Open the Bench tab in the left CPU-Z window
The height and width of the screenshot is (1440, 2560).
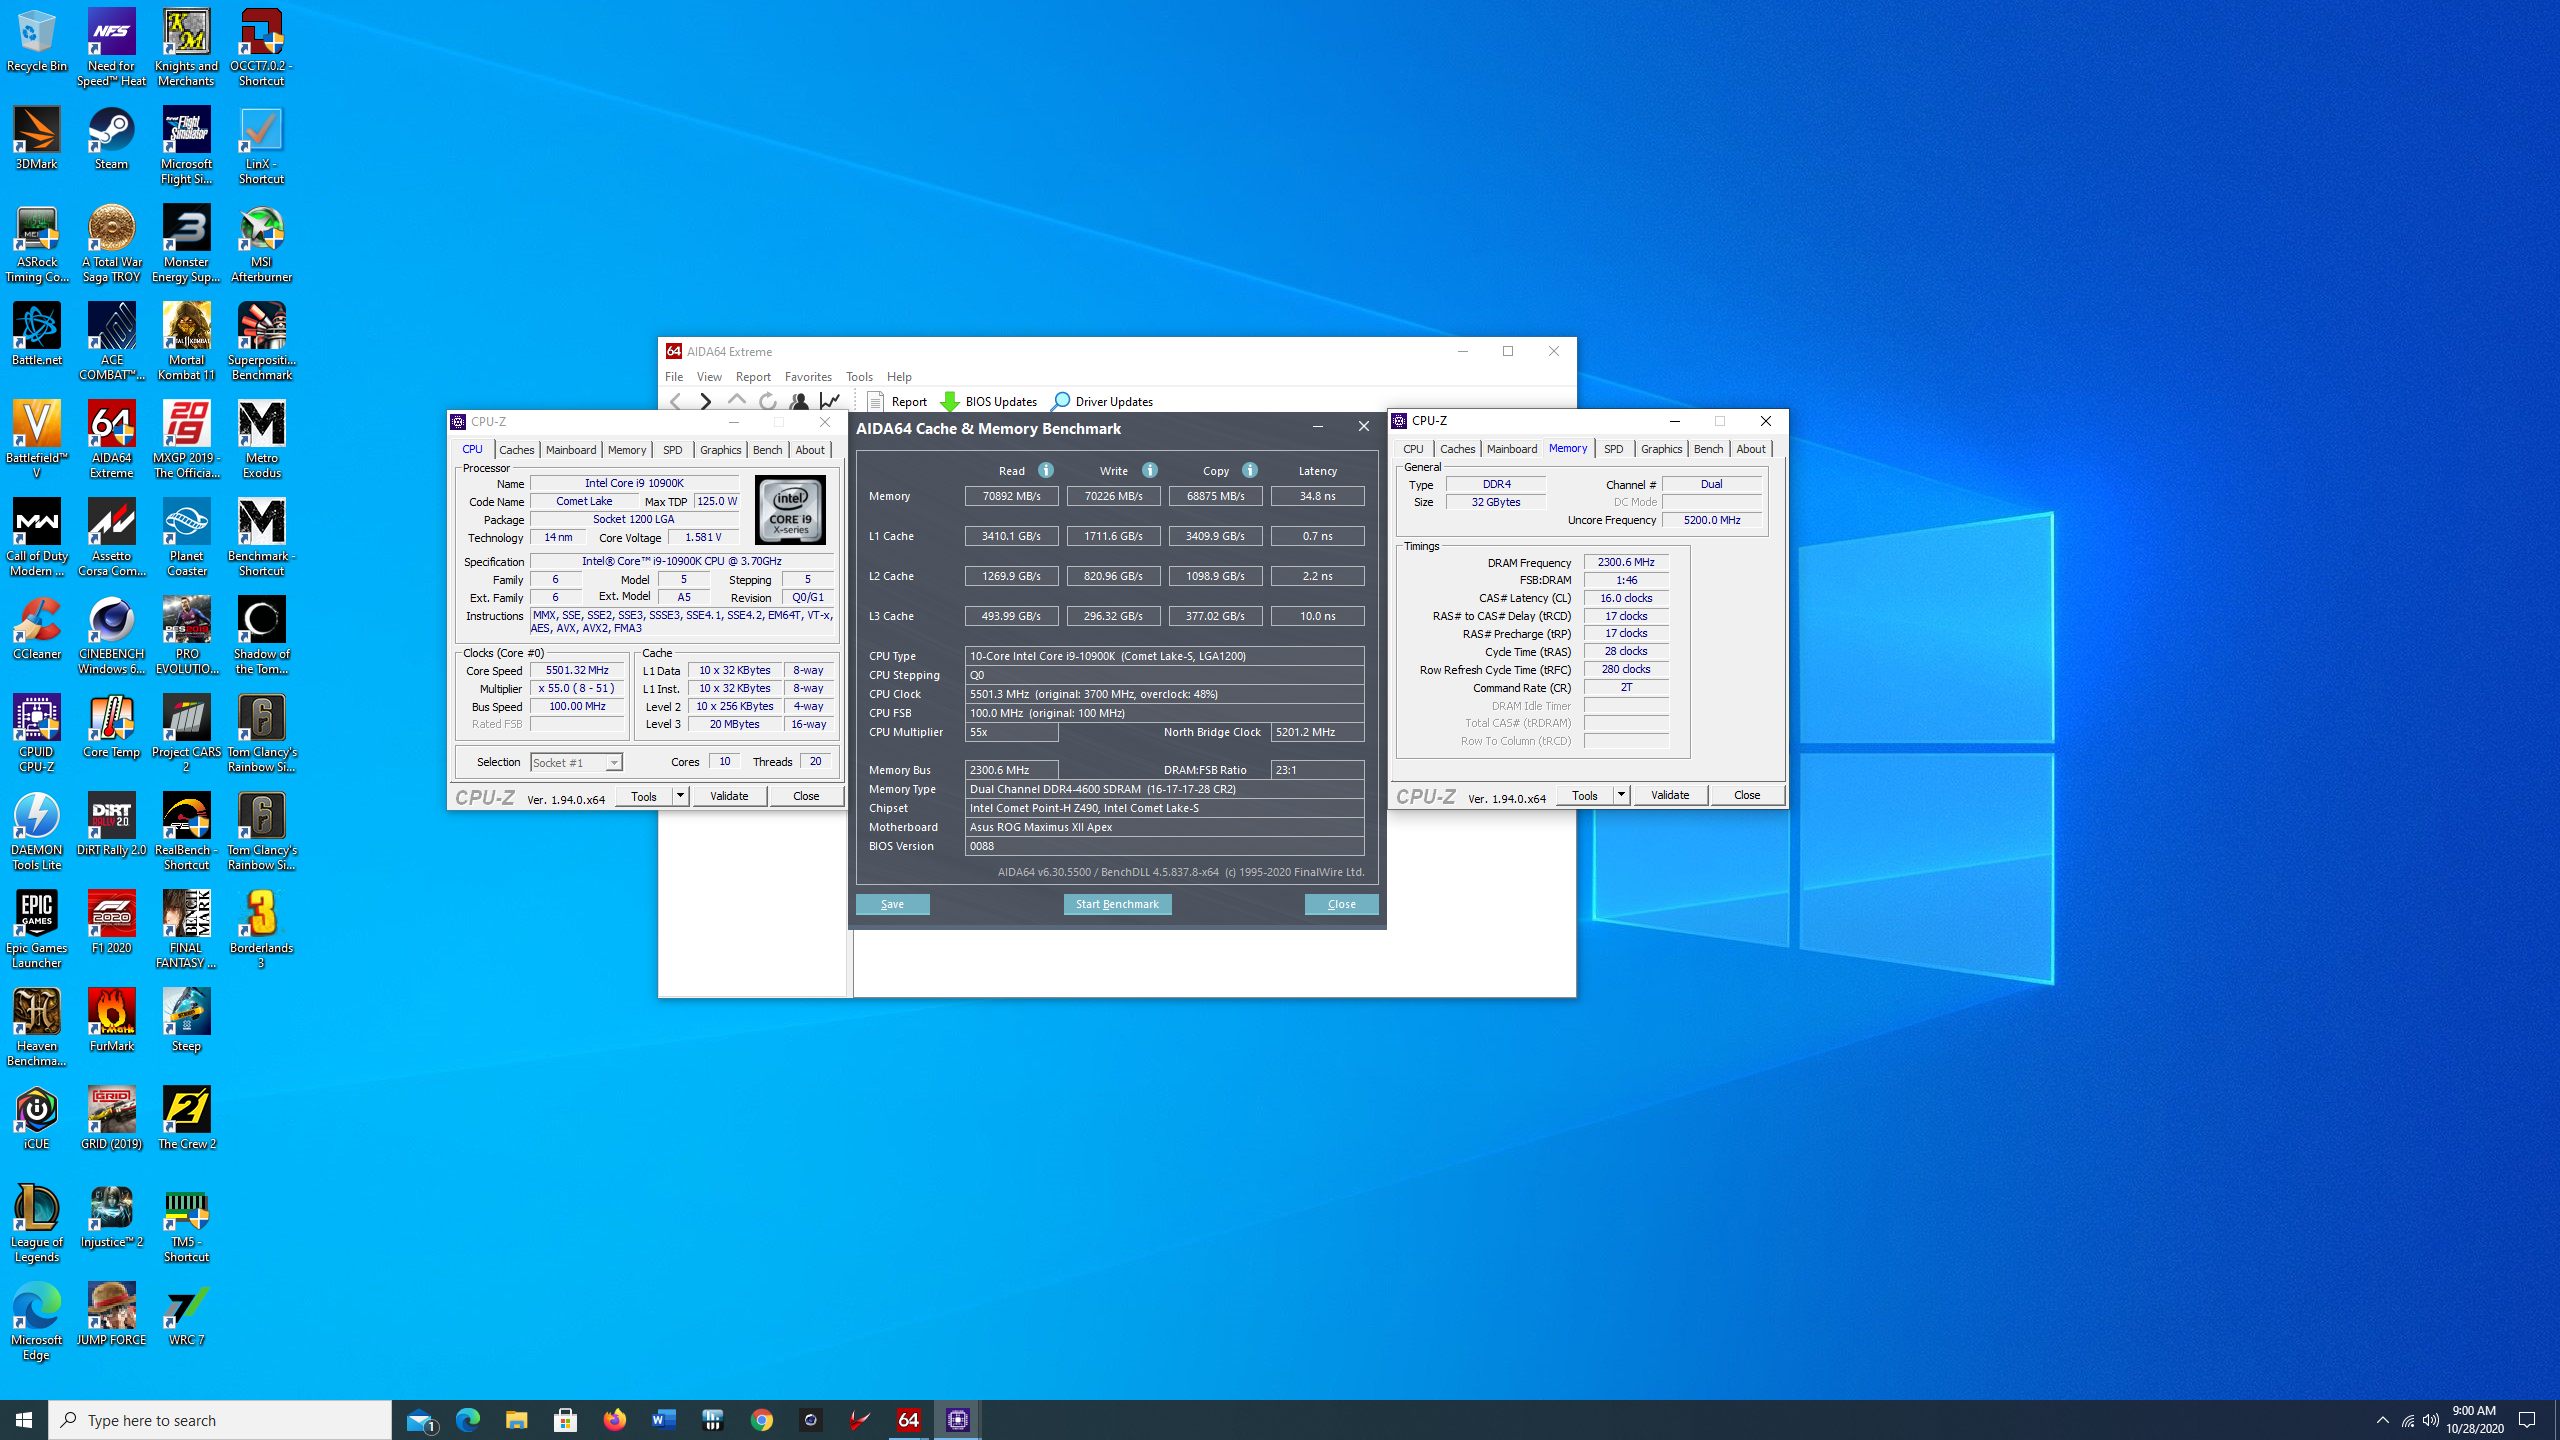[767, 450]
